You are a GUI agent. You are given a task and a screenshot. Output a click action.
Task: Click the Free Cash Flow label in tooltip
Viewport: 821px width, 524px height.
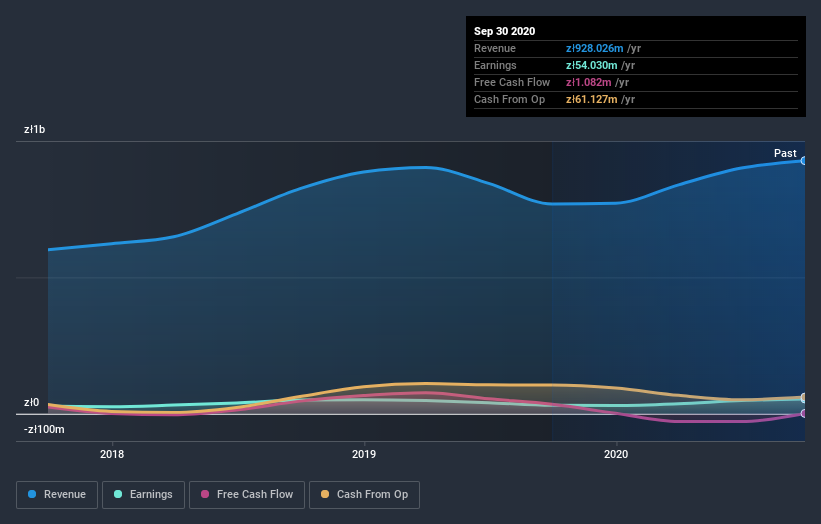coord(512,82)
